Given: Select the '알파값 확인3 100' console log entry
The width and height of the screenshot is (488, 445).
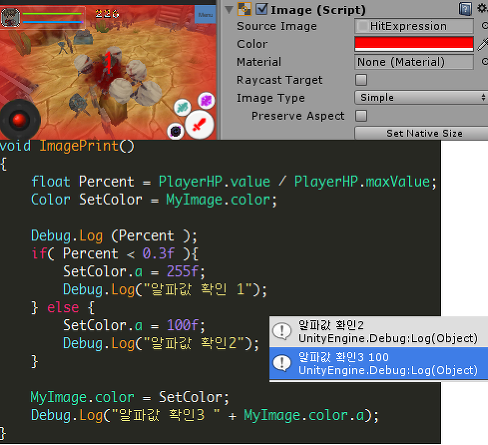Looking at the screenshot, I should pos(379,363).
